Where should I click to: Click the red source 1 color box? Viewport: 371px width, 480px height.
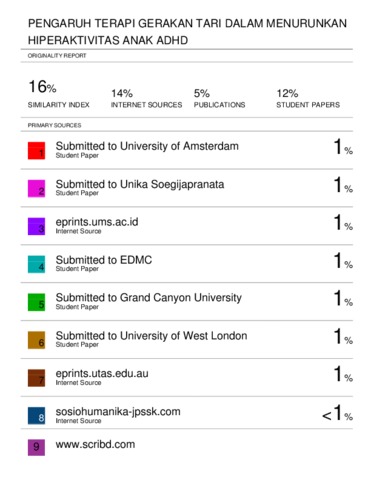click(36, 151)
